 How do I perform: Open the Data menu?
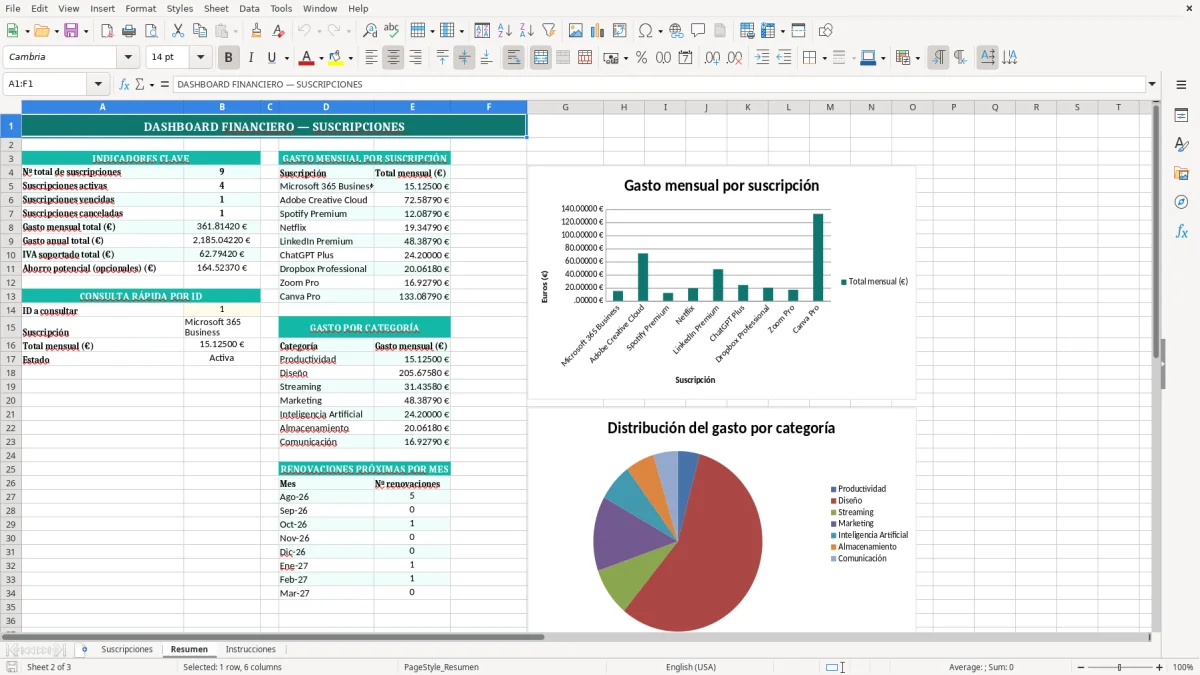pos(249,8)
